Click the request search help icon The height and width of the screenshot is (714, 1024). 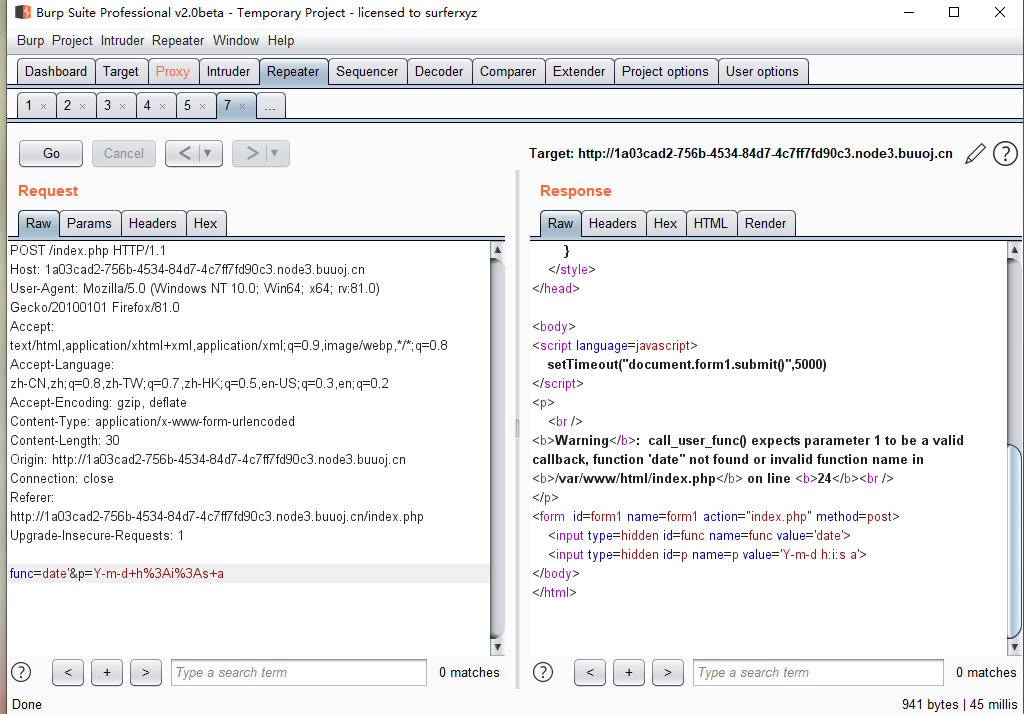(x=21, y=672)
